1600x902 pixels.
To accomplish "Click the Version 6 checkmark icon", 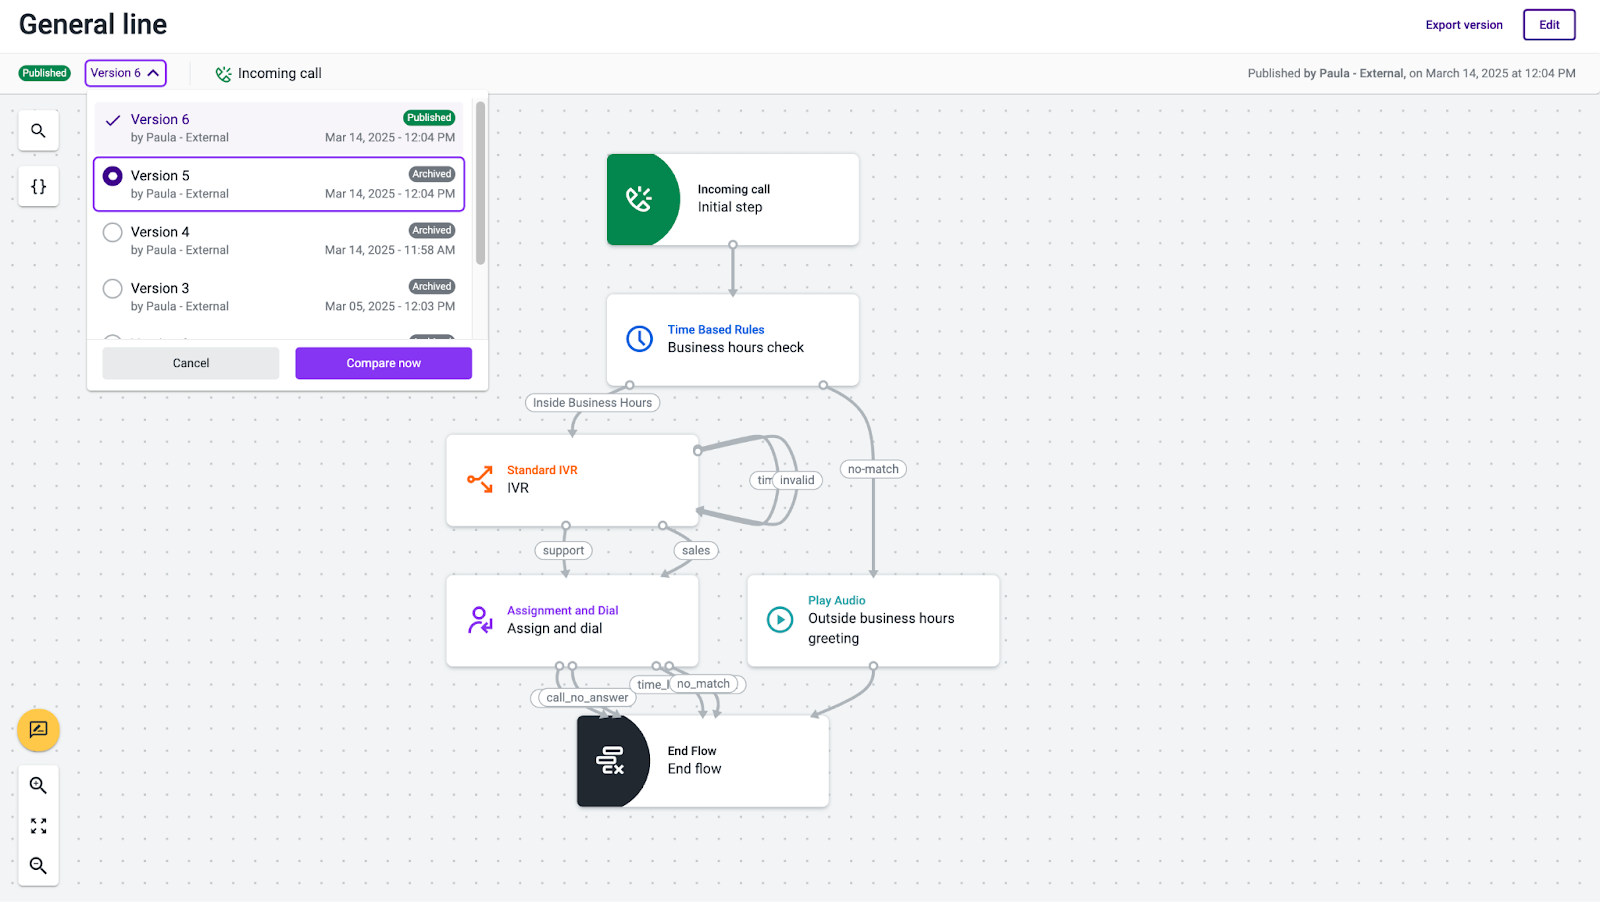I will 113,120.
